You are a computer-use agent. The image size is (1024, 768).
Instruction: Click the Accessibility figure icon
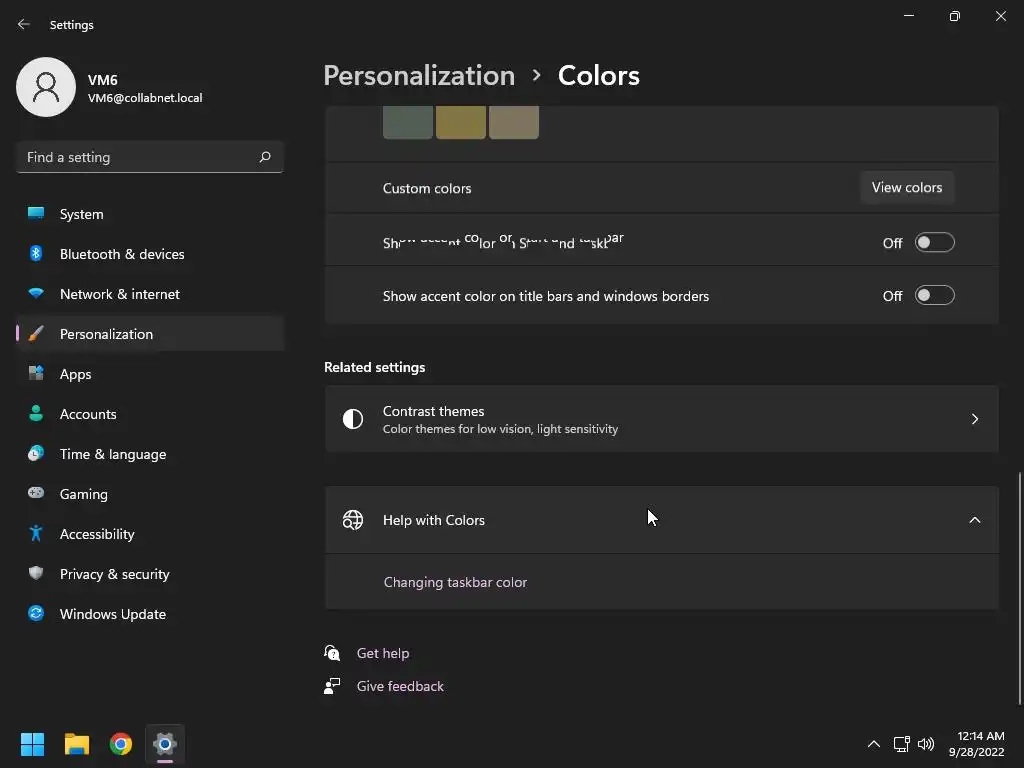click(x=36, y=534)
